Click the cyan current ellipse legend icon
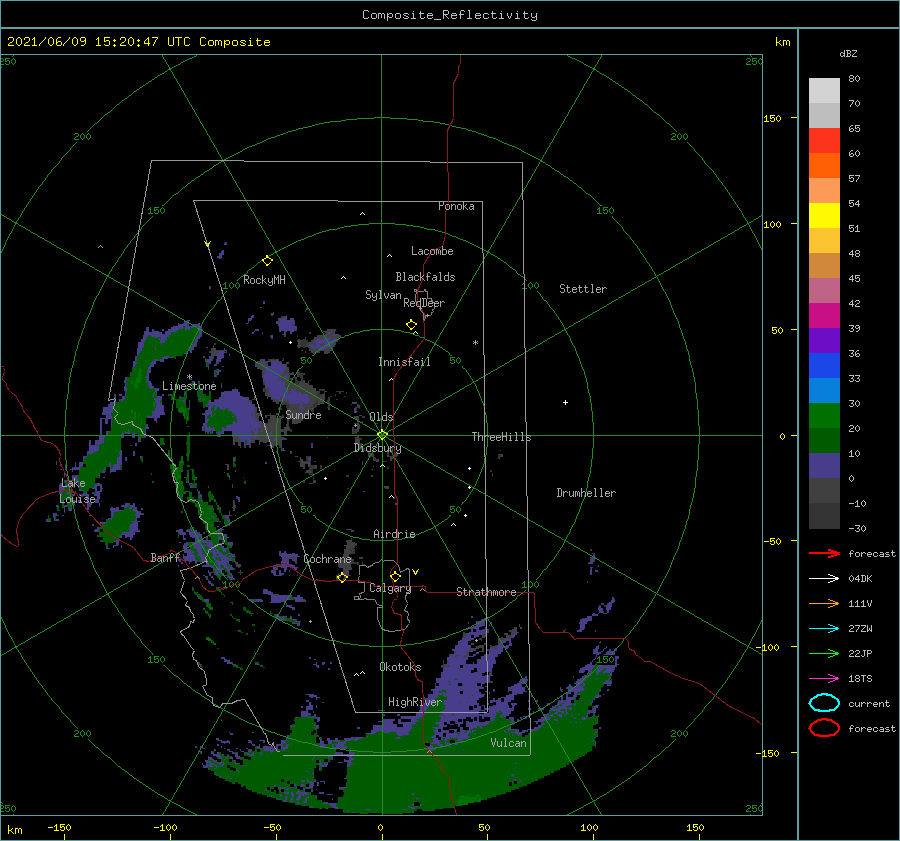 tap(824, 703)
